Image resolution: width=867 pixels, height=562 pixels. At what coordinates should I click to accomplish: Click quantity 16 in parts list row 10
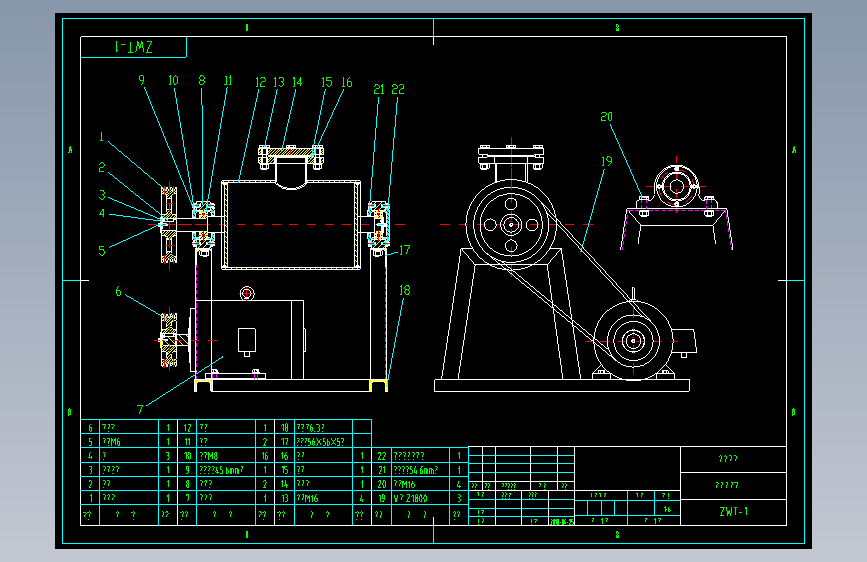coord(265,456)
